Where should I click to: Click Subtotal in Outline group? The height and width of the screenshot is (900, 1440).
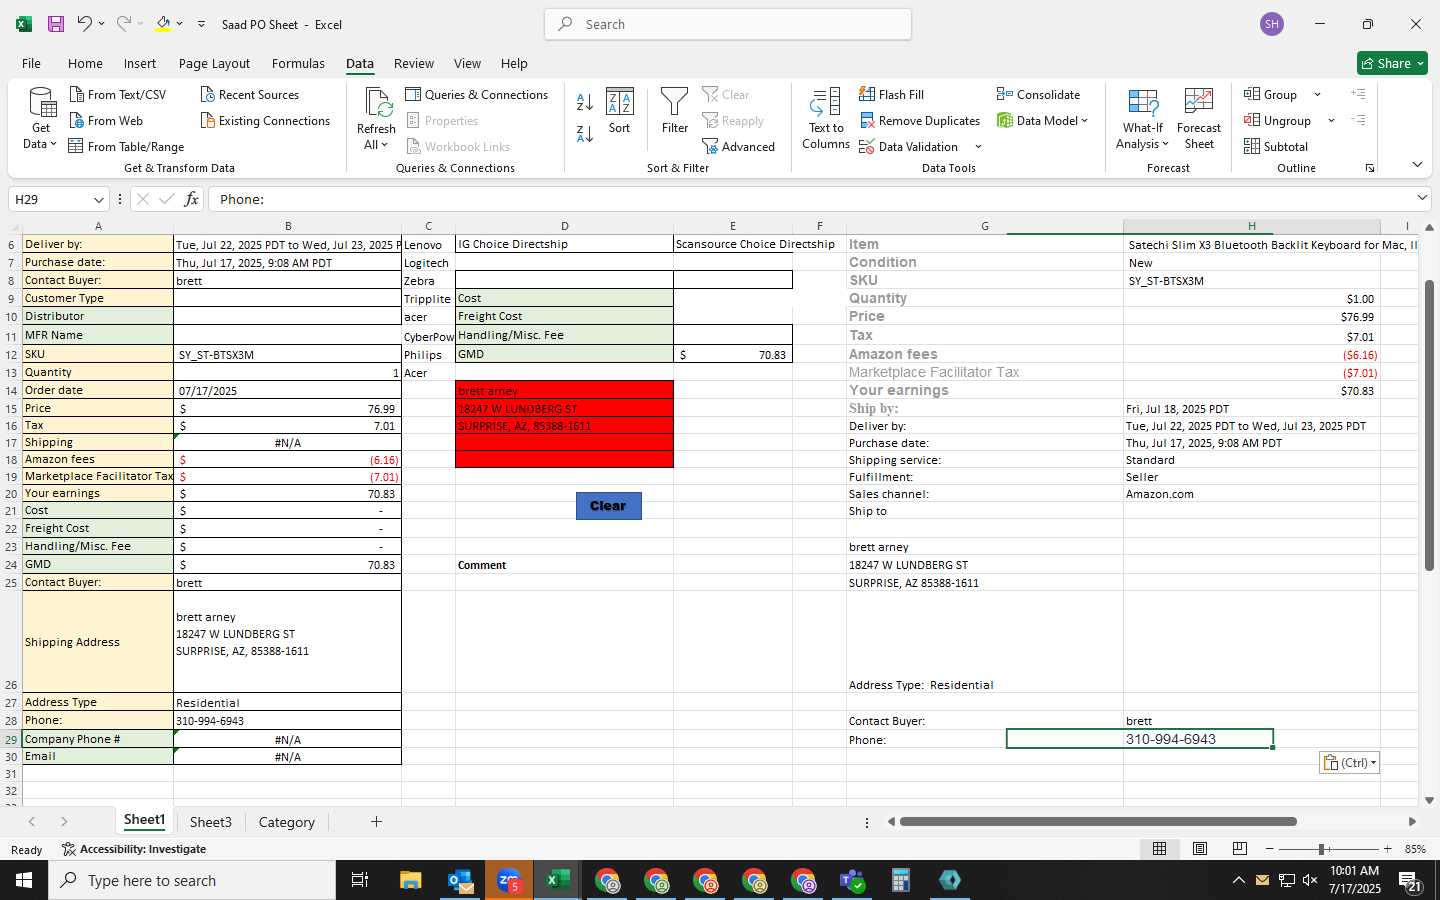click(x=1276, y=146)
